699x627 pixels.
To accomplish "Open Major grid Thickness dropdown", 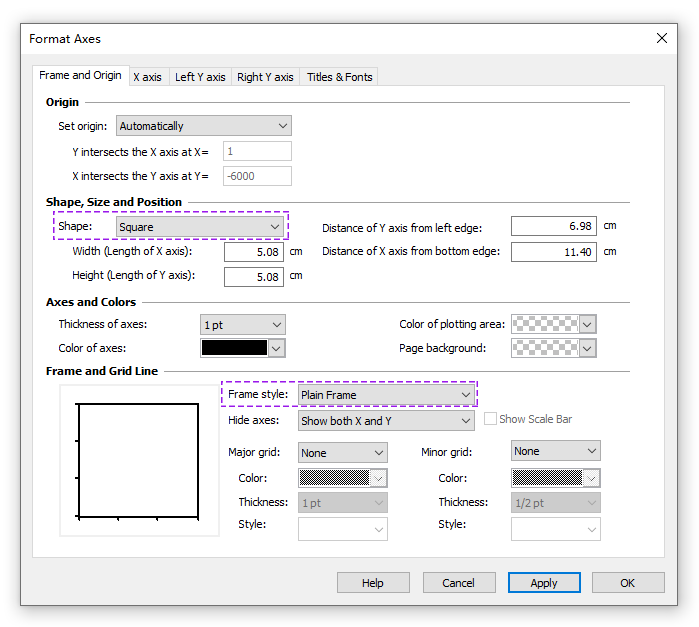I will click(x=342, y=503).
